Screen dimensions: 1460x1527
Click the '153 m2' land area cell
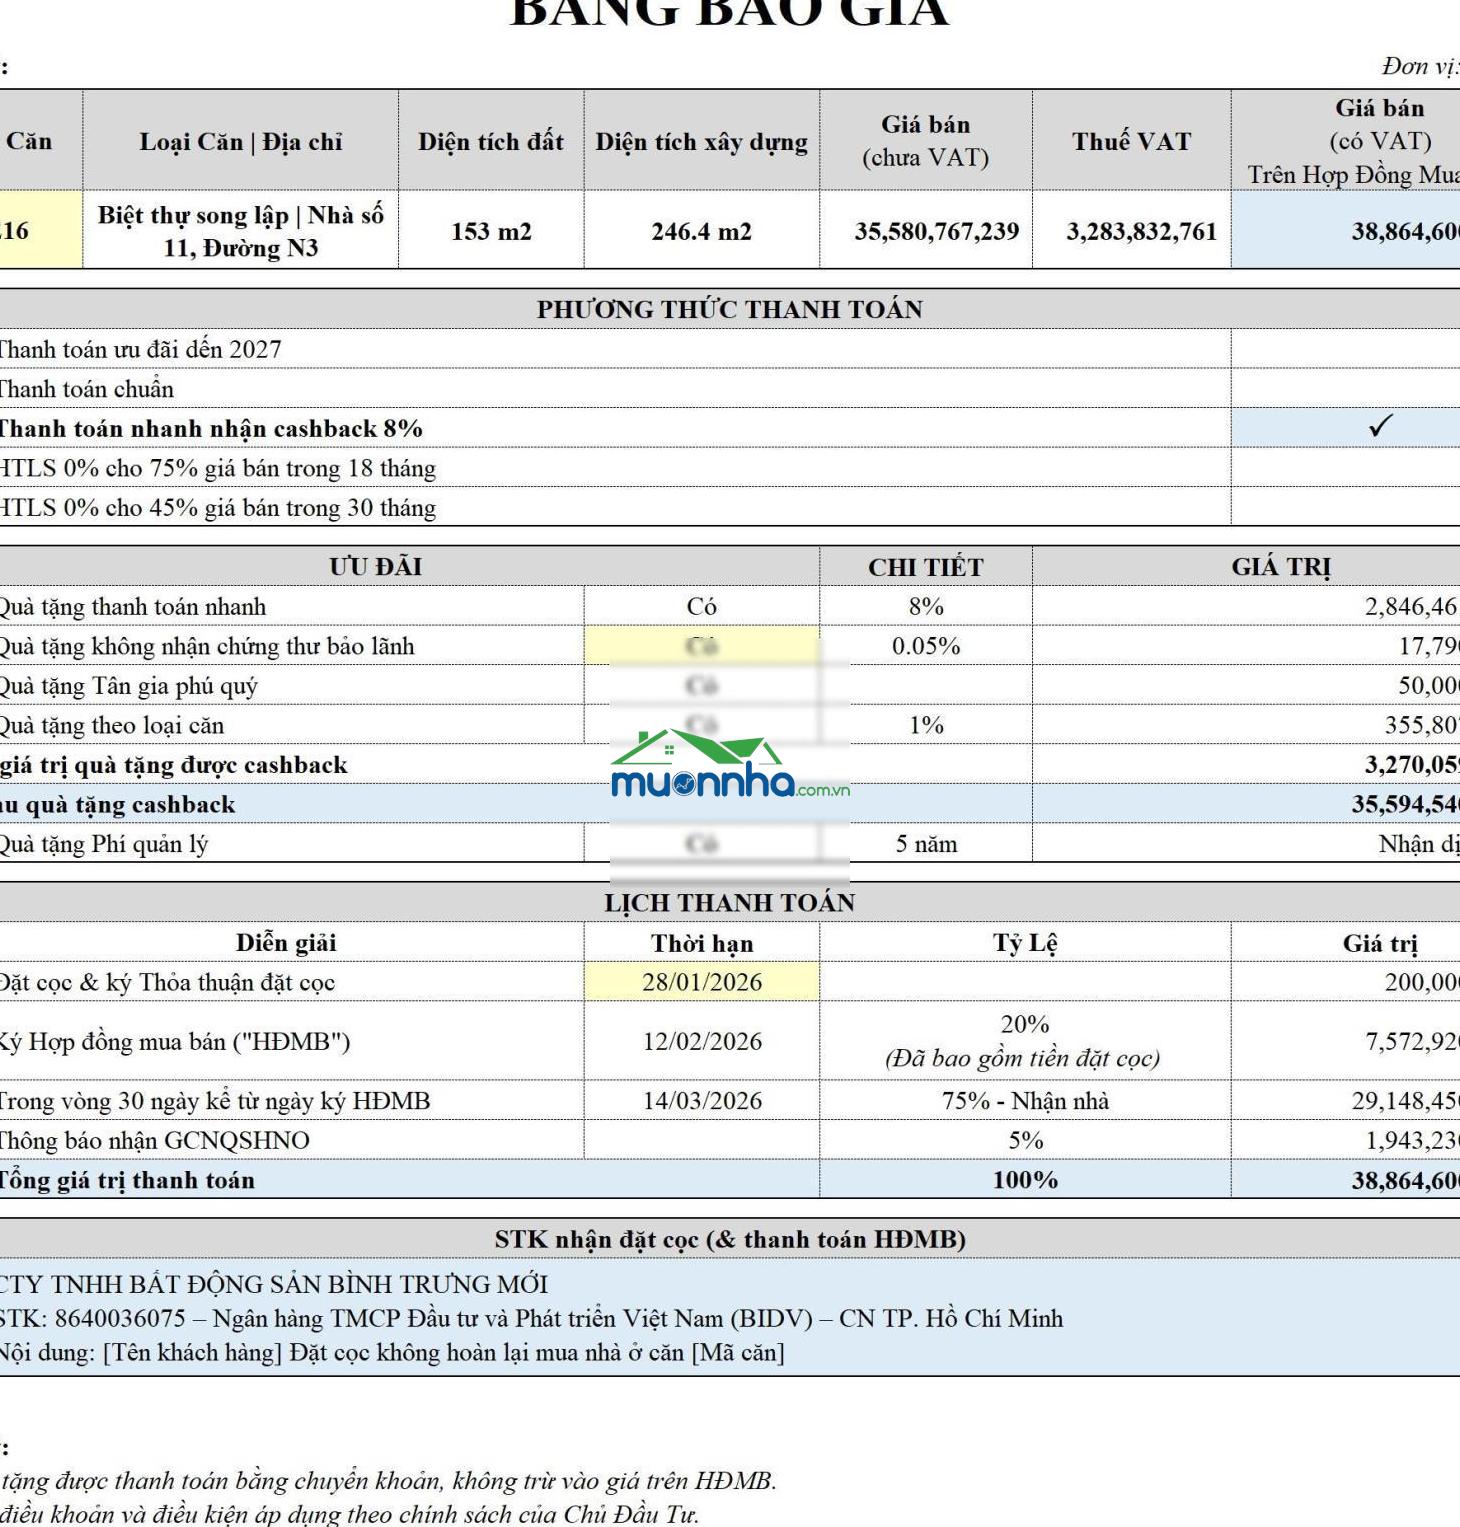point(491,231)
